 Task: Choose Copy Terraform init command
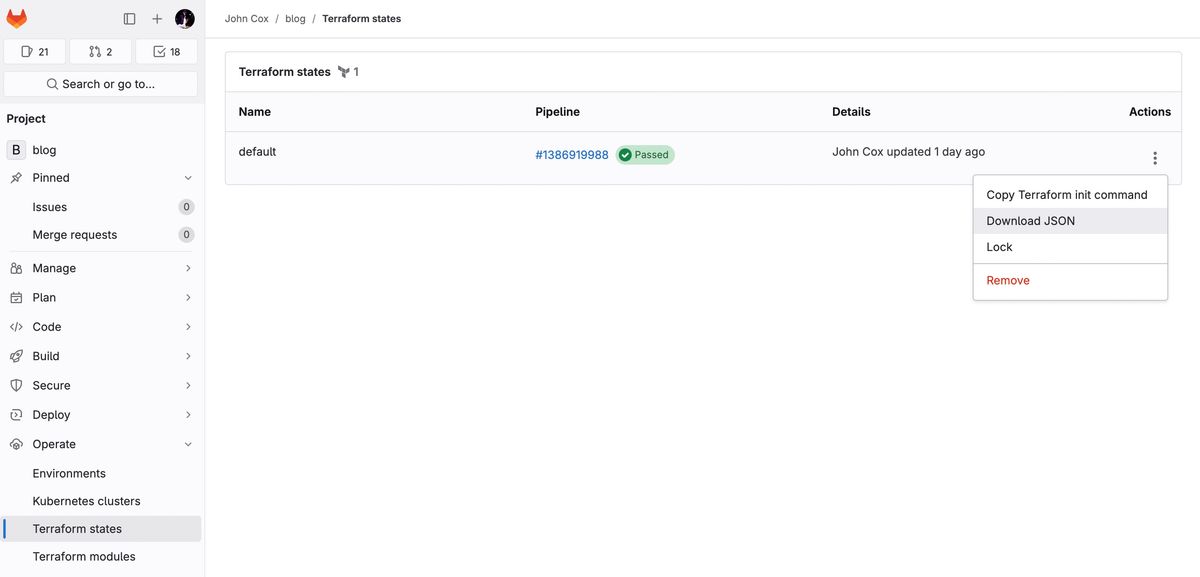tap(1066, 195)
